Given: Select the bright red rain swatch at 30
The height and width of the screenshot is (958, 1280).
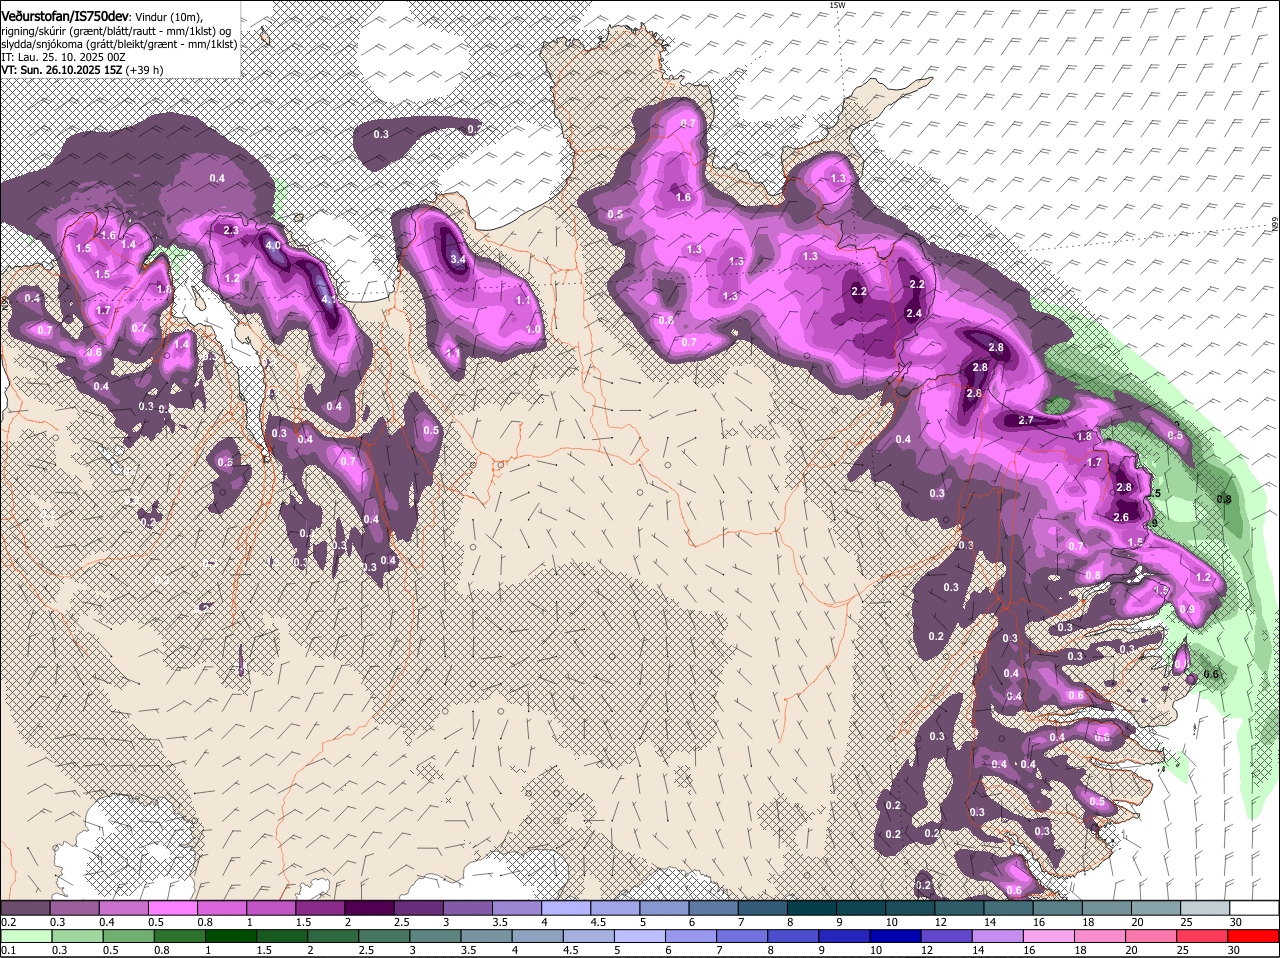Looking at the screenshot, I should [1253, 937].
